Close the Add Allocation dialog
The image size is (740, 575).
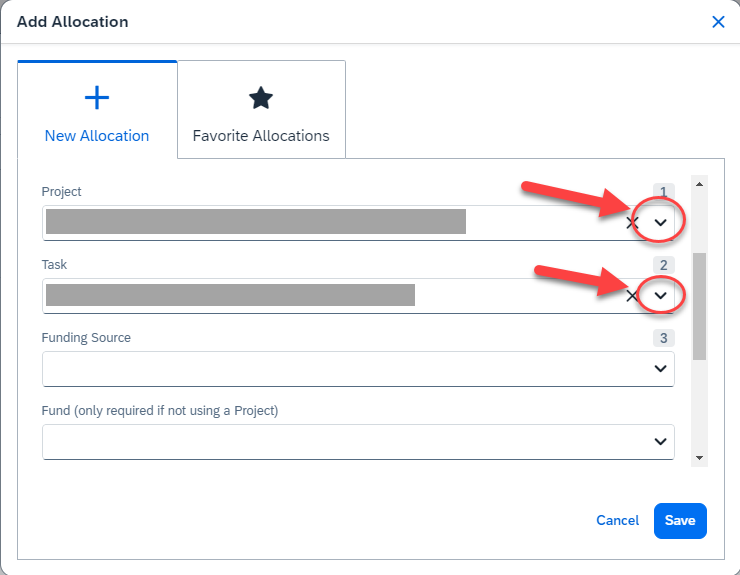click(x=718, y=22)
